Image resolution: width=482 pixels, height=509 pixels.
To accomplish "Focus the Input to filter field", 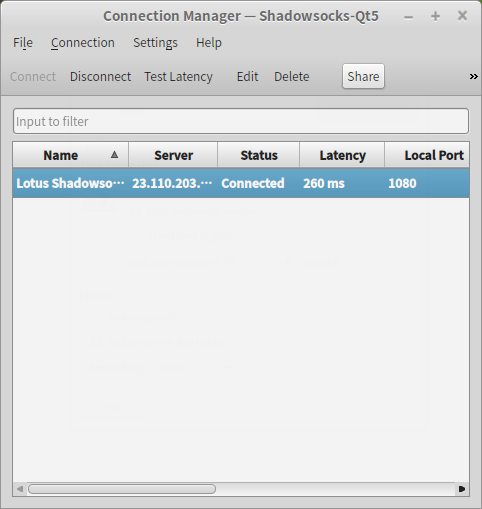I will pyautogui.click(x=241, y=121).
